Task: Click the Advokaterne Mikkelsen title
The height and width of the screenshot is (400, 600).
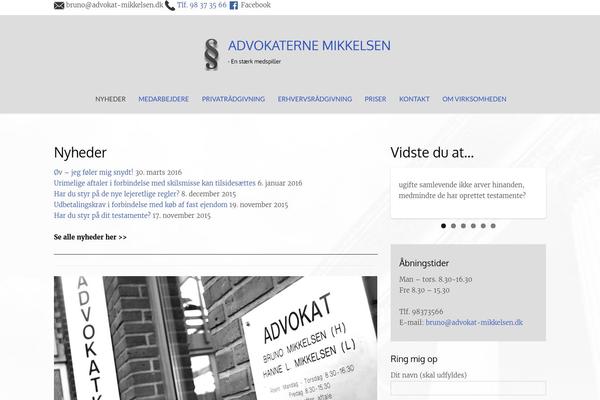Action: (x=309, y=46)
